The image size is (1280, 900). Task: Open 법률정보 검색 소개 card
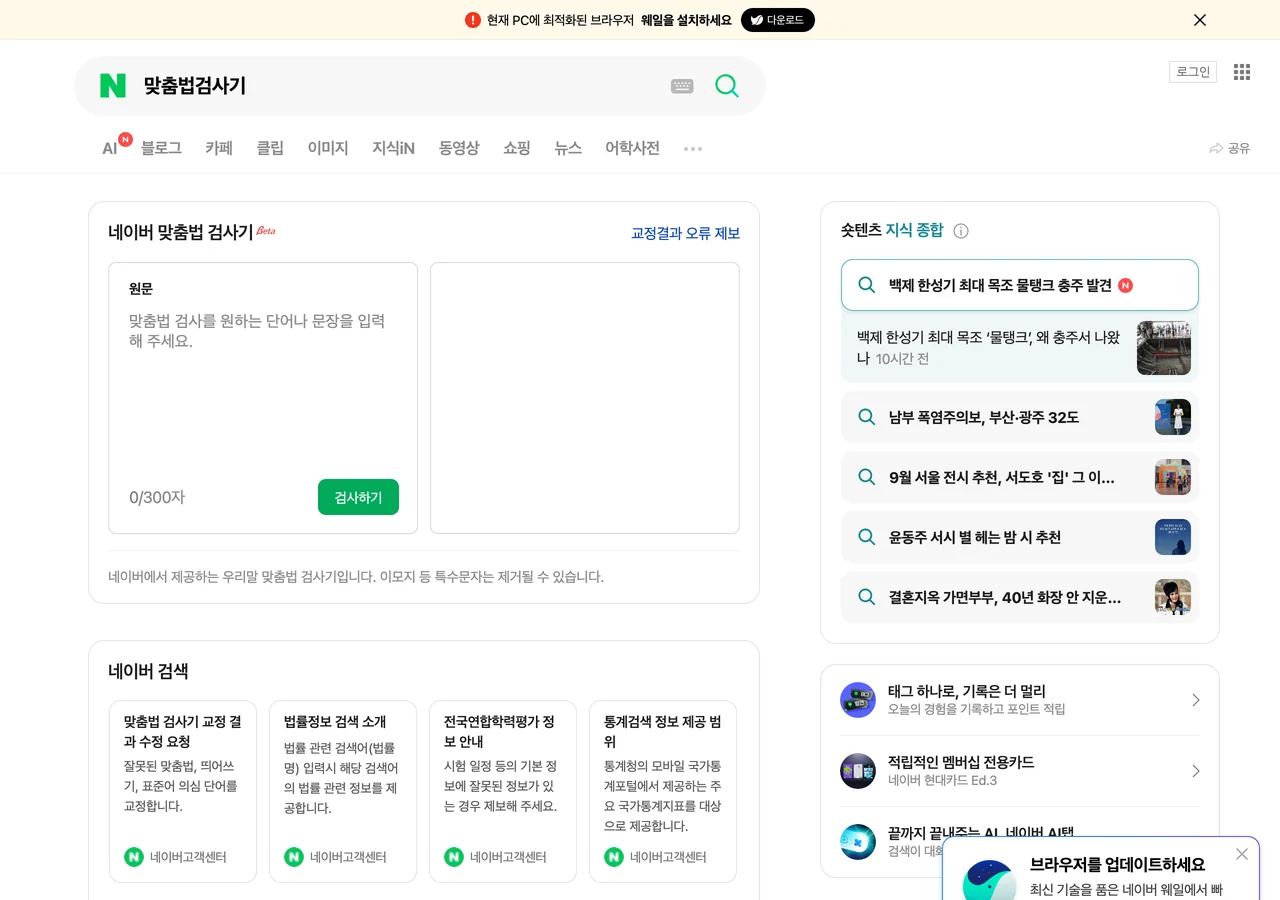(343, 791)
